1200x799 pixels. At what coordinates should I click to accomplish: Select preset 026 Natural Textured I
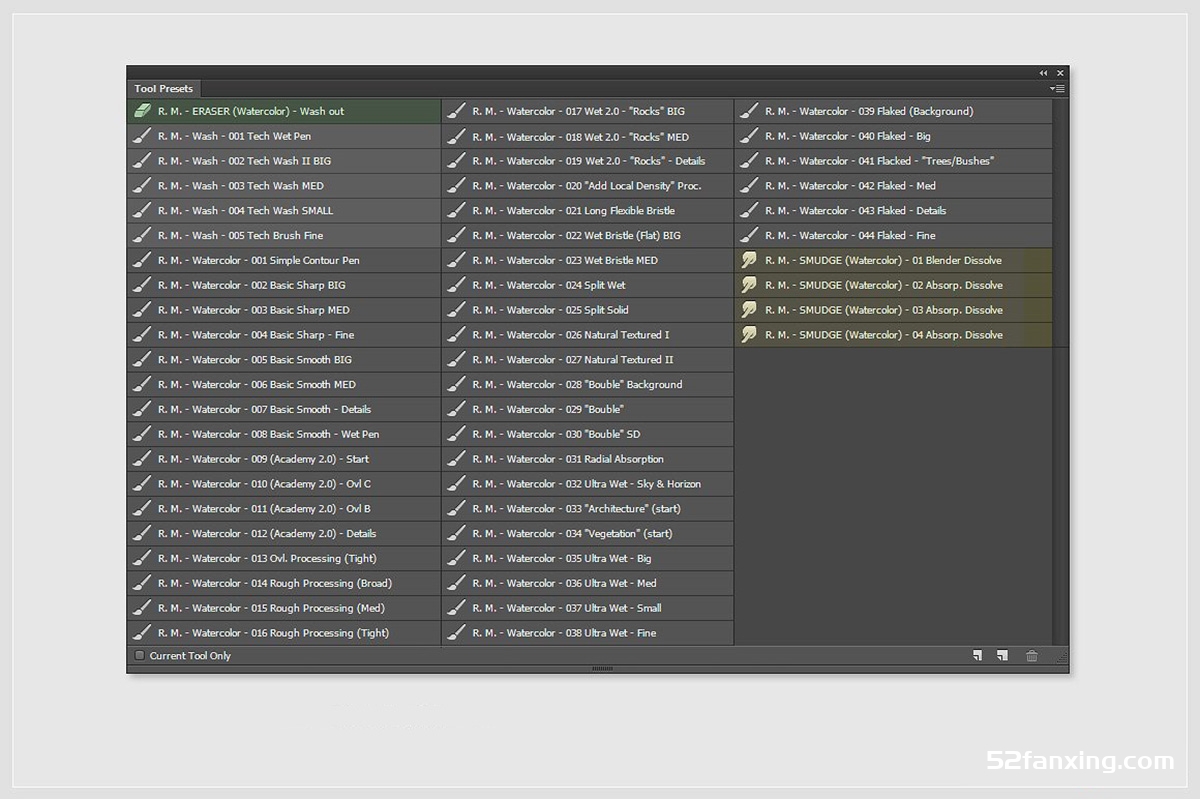588,335
